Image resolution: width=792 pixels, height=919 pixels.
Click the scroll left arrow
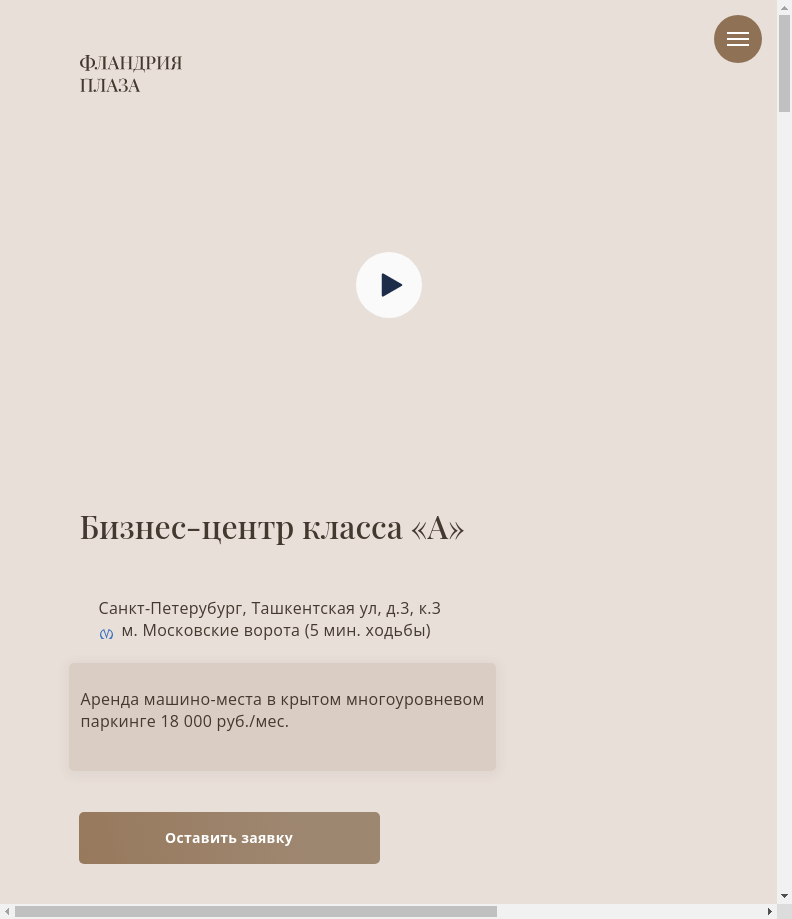tap(7, 911)
